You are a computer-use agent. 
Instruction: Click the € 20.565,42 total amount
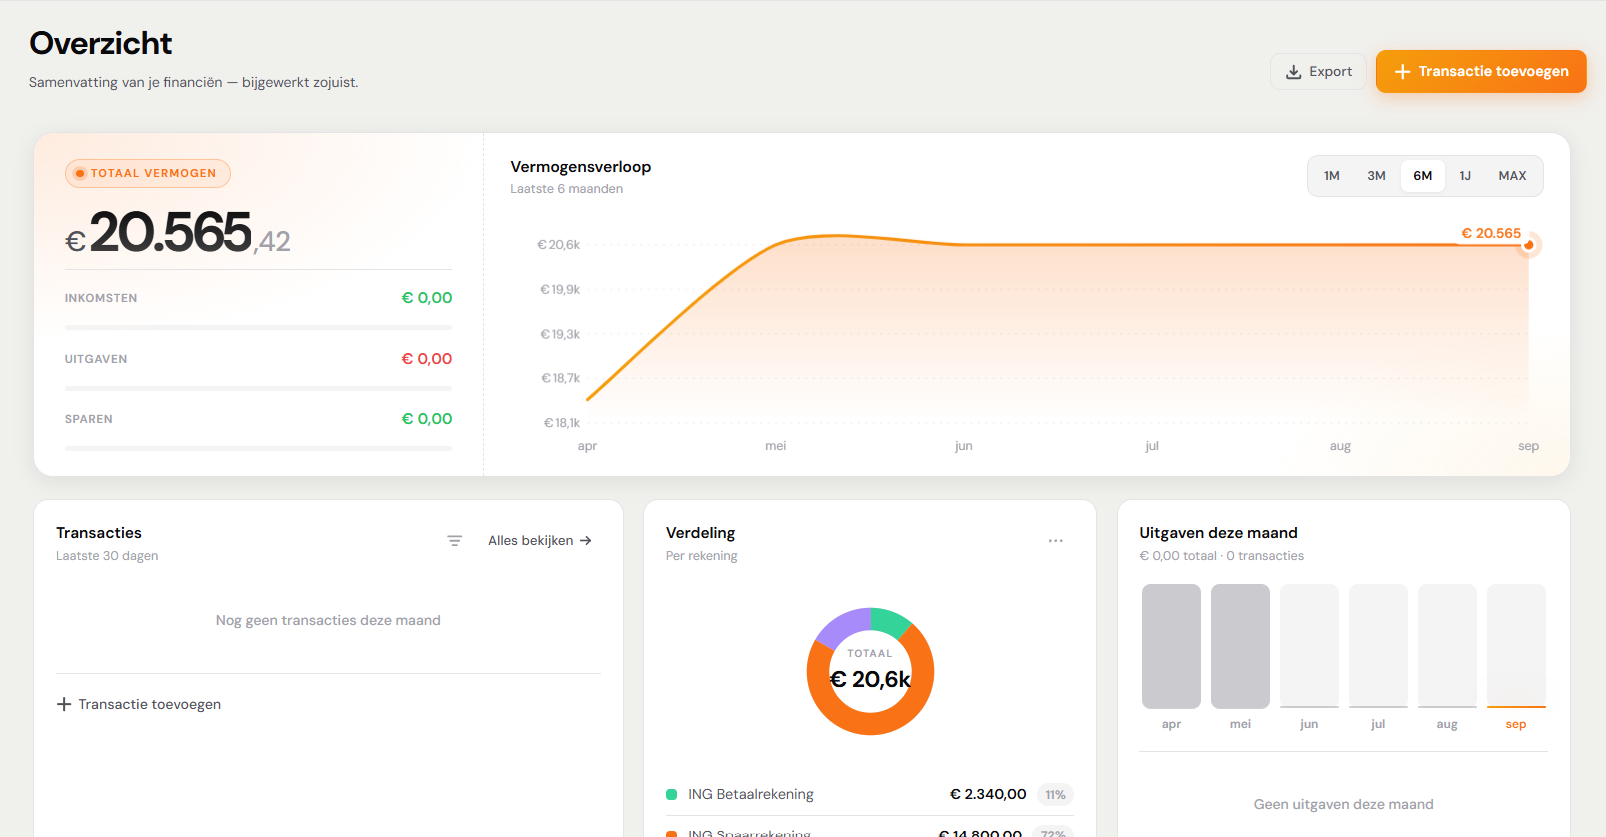[178, 233]
